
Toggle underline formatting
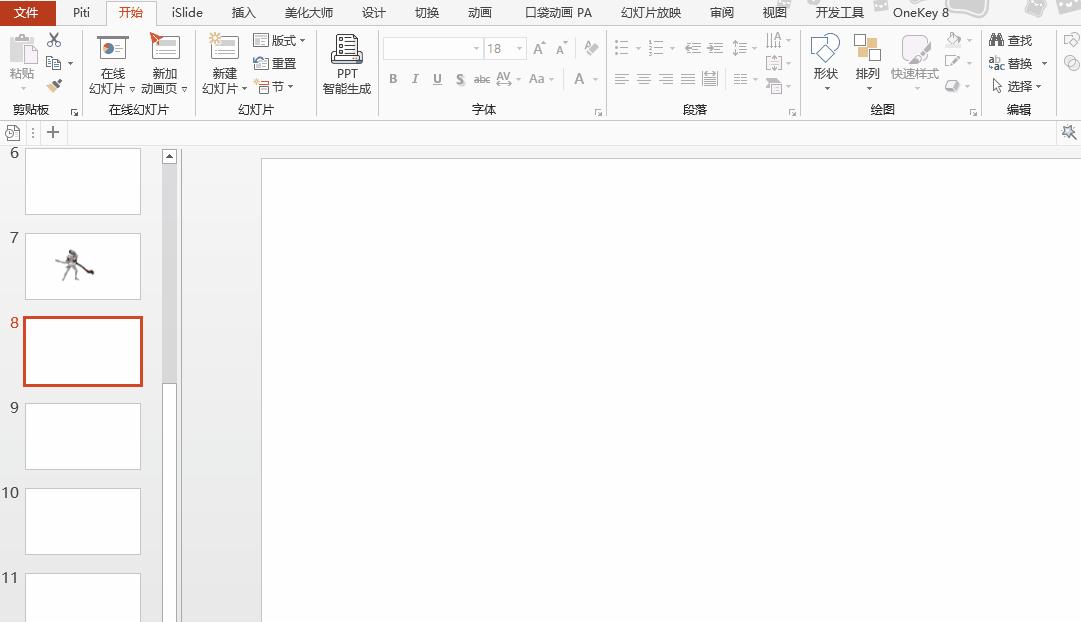click(437, 79)
